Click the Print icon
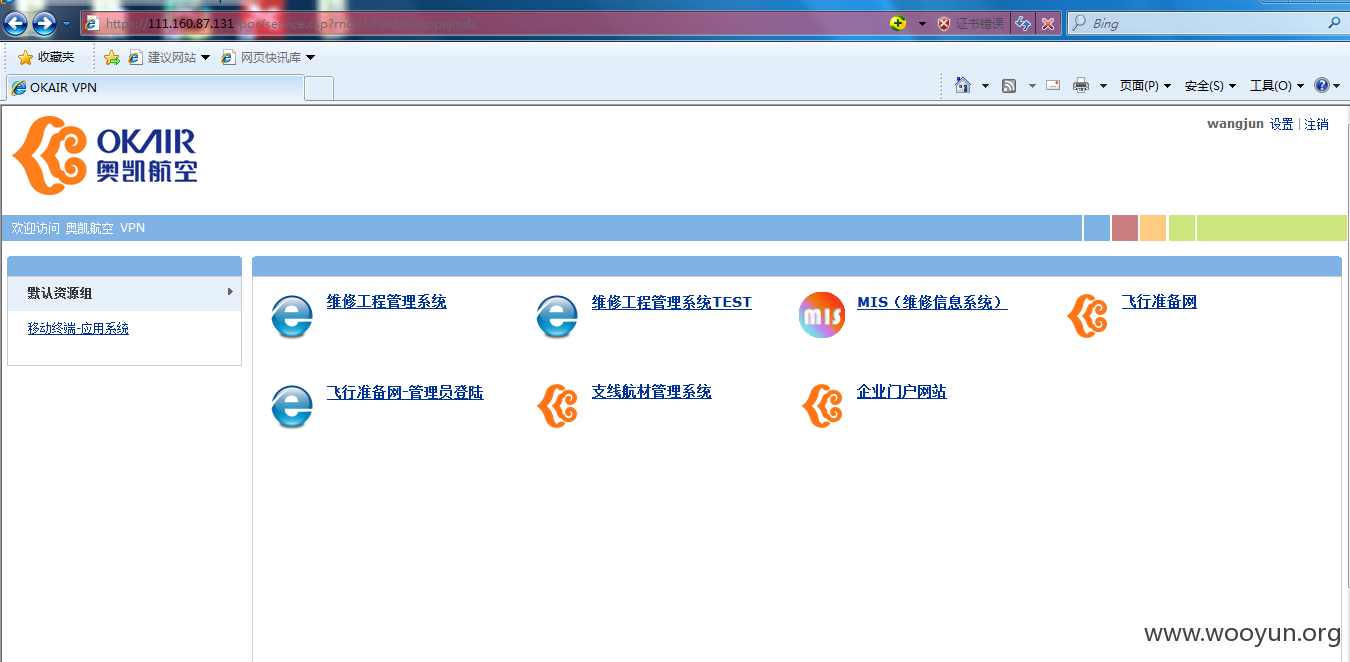This screenshot has height=662, width=1350. coord(1081,86)
